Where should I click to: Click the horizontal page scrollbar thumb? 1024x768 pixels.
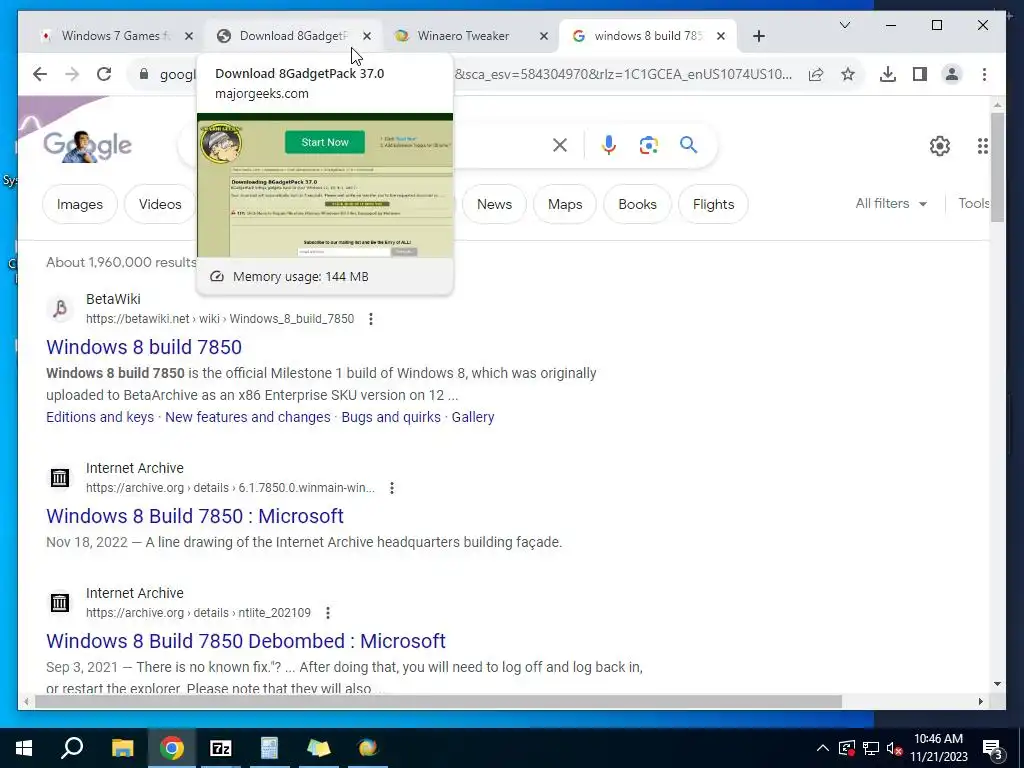click(438, 701)
